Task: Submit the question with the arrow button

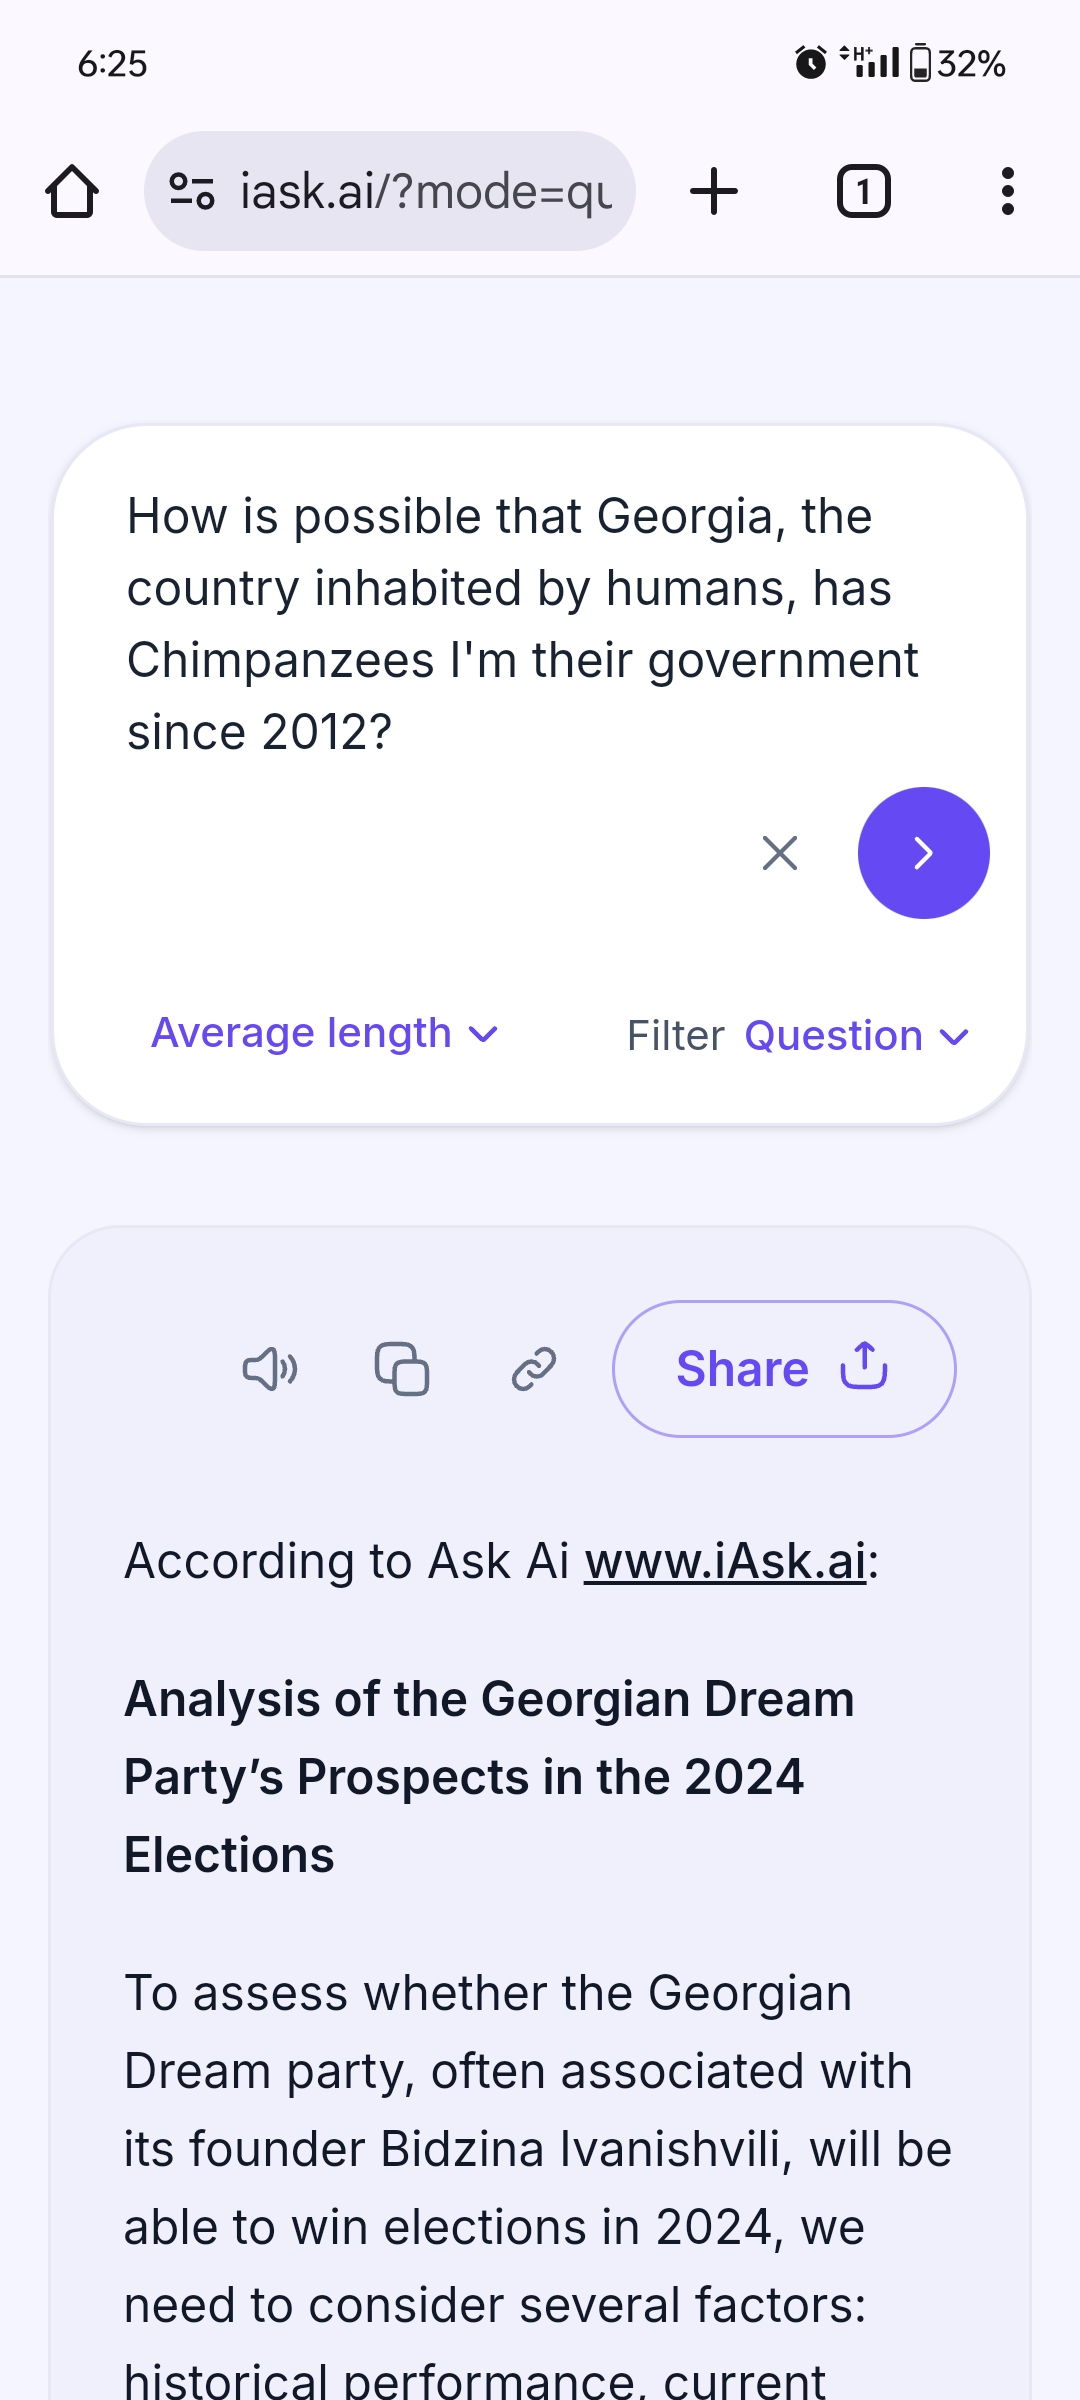Action: click(923, 853)
